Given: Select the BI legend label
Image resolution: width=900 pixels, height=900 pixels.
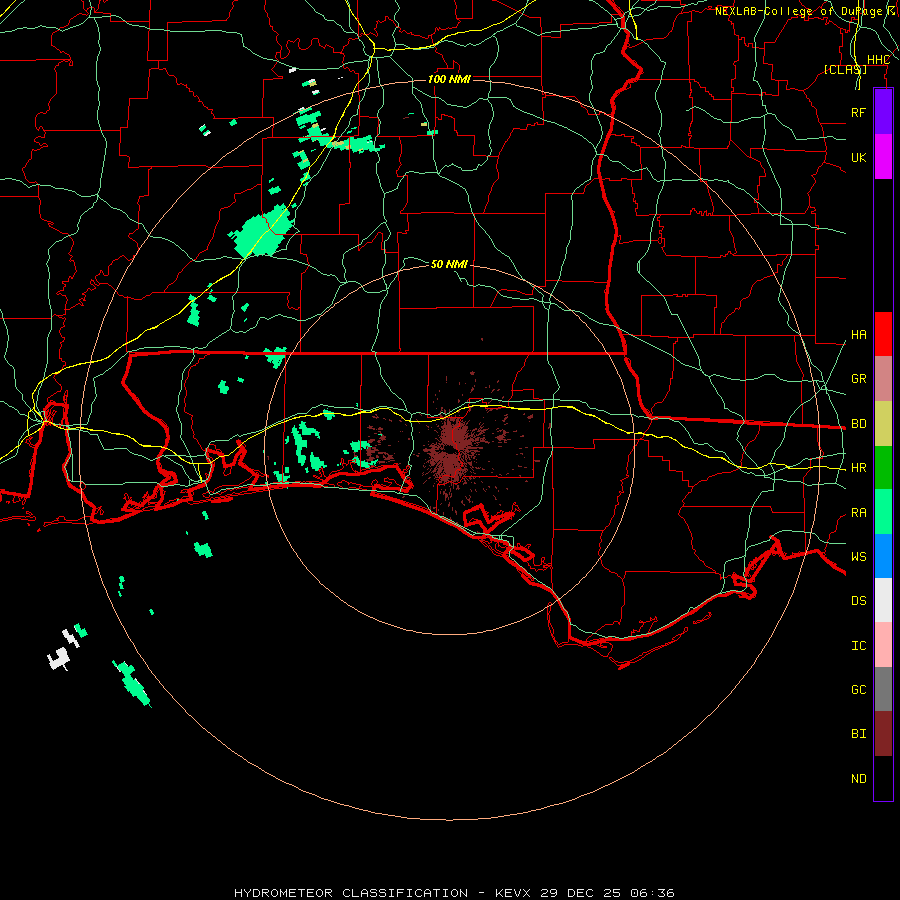Looking at the screenshot, I should click(858, 734).
